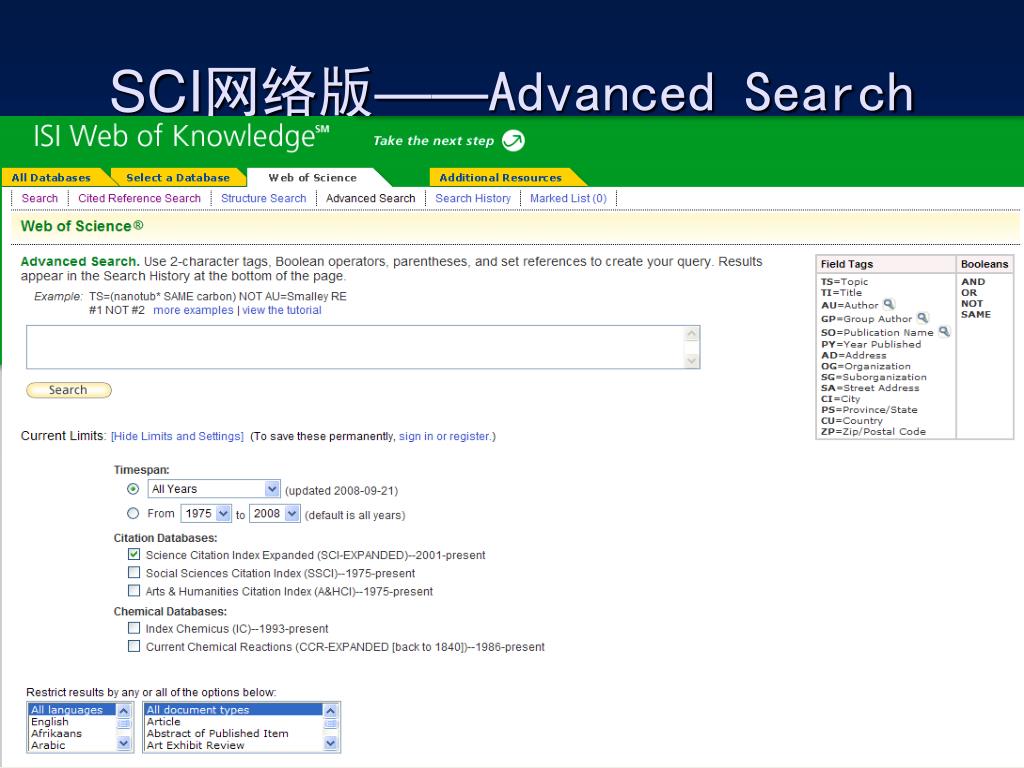Check Social Sciences Citation Index checkbox
Viewport: 1024px width, 768px height.
134,573
